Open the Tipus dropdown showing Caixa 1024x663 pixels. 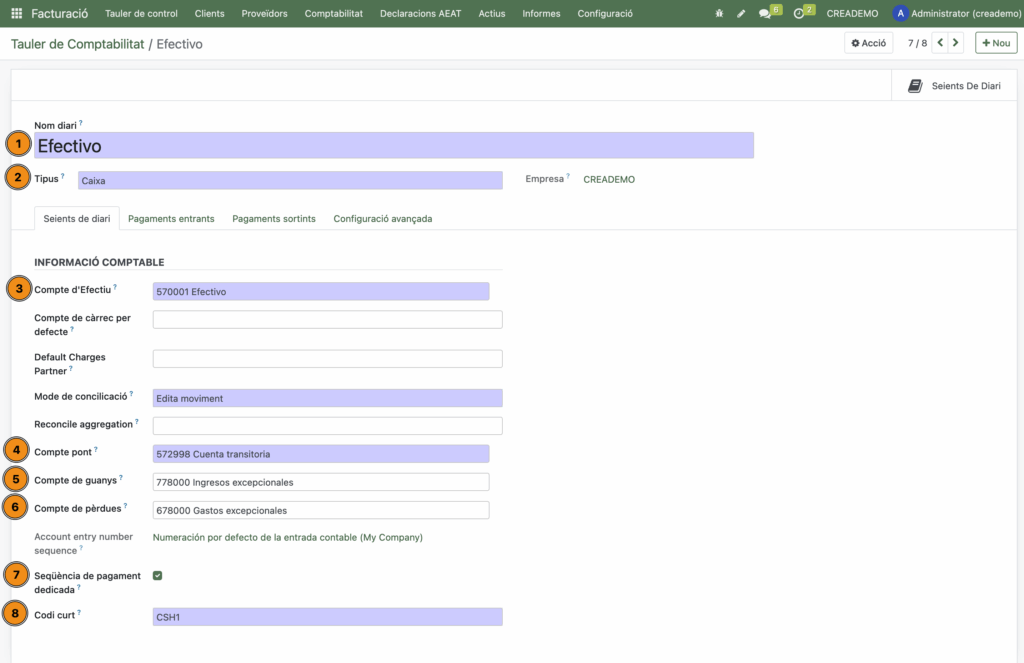pos(290,181)
